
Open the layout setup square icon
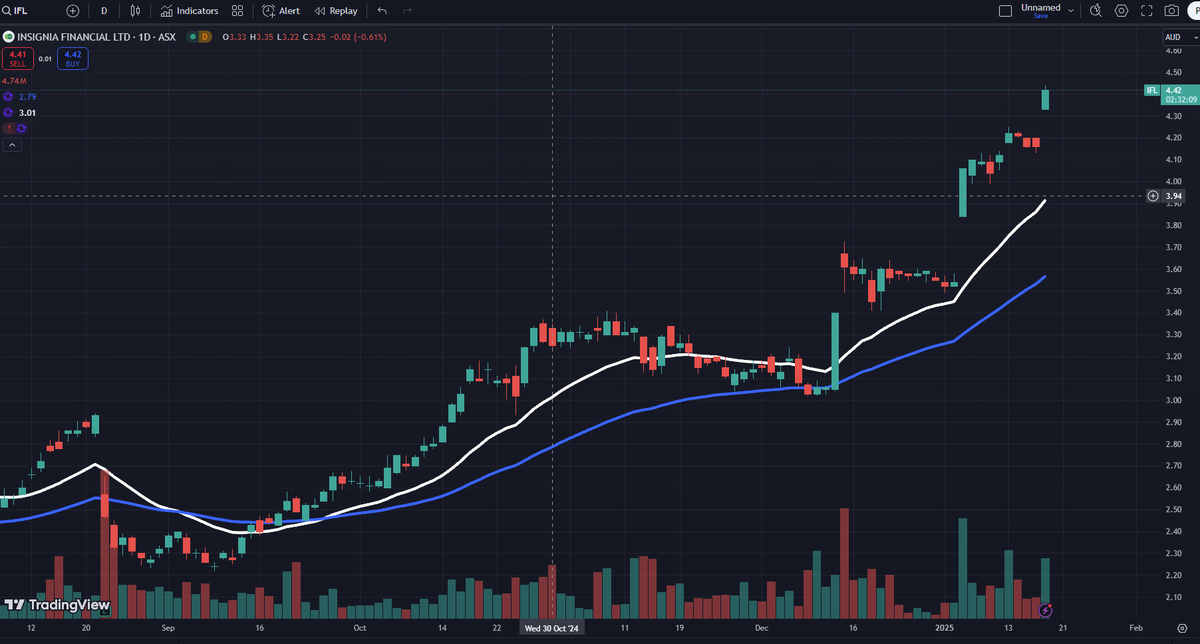click(x=1006, y=10)
